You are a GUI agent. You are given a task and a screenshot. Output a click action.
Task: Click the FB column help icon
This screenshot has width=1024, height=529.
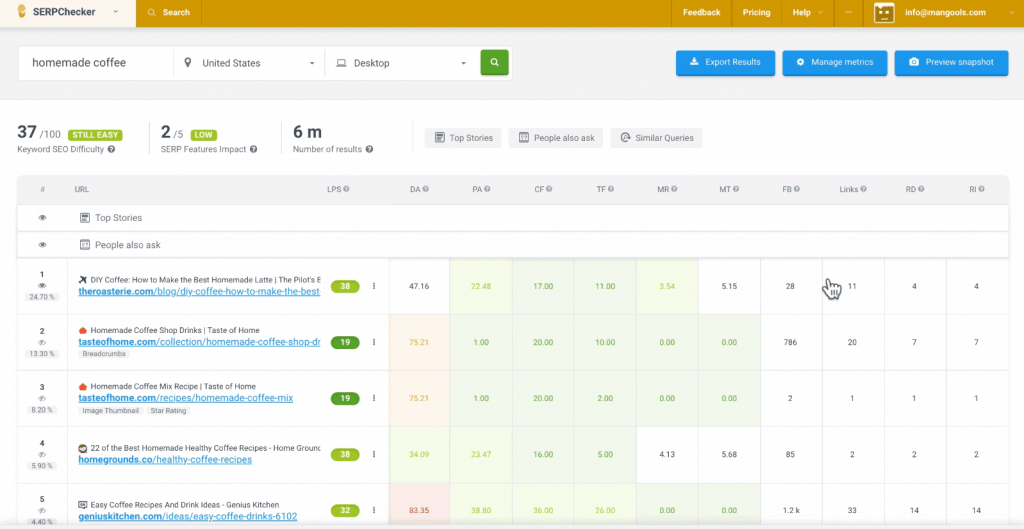pos(797,189)
